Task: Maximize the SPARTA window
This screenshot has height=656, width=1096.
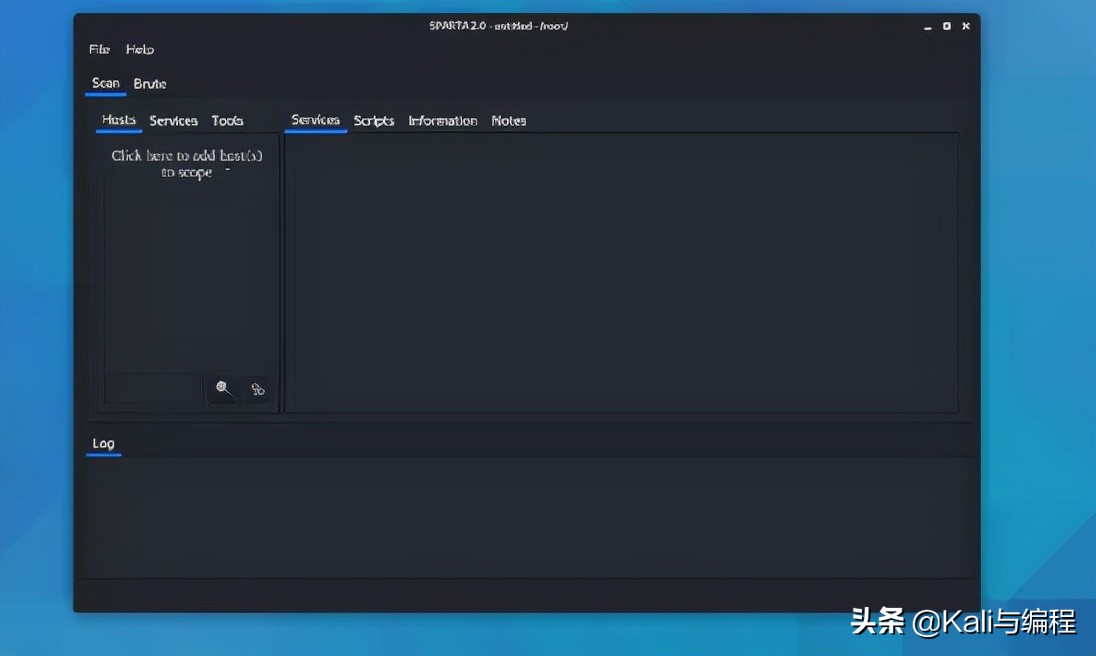Action: pyautogui.click(x=946, y=26)
